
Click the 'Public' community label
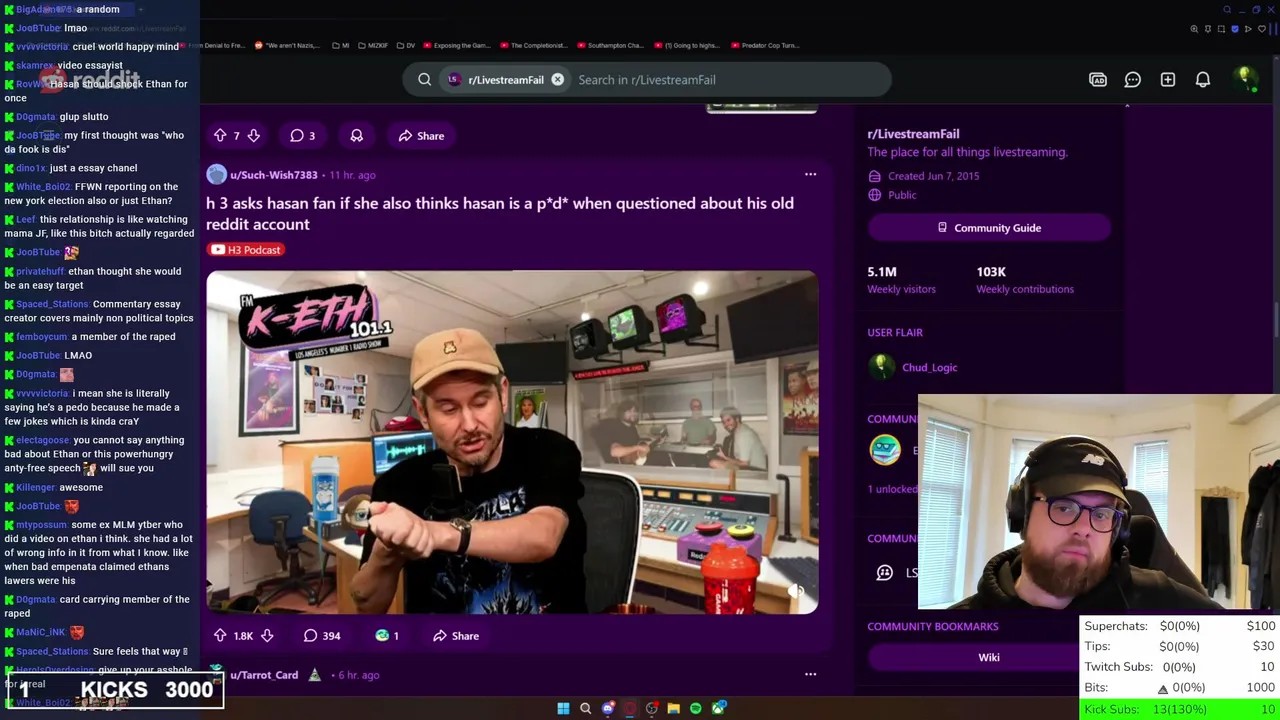tap(901, 195)
